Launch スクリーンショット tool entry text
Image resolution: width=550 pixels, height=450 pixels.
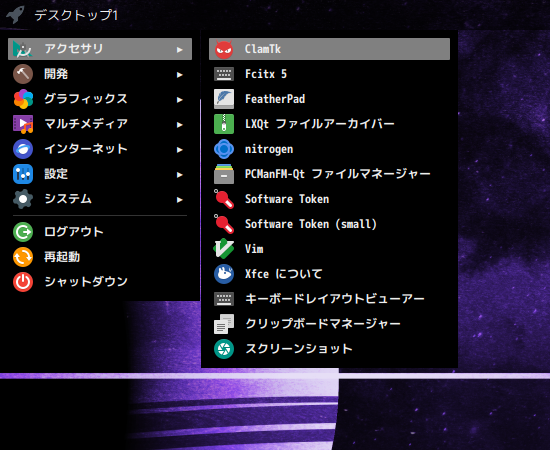[x=299, y=349]
